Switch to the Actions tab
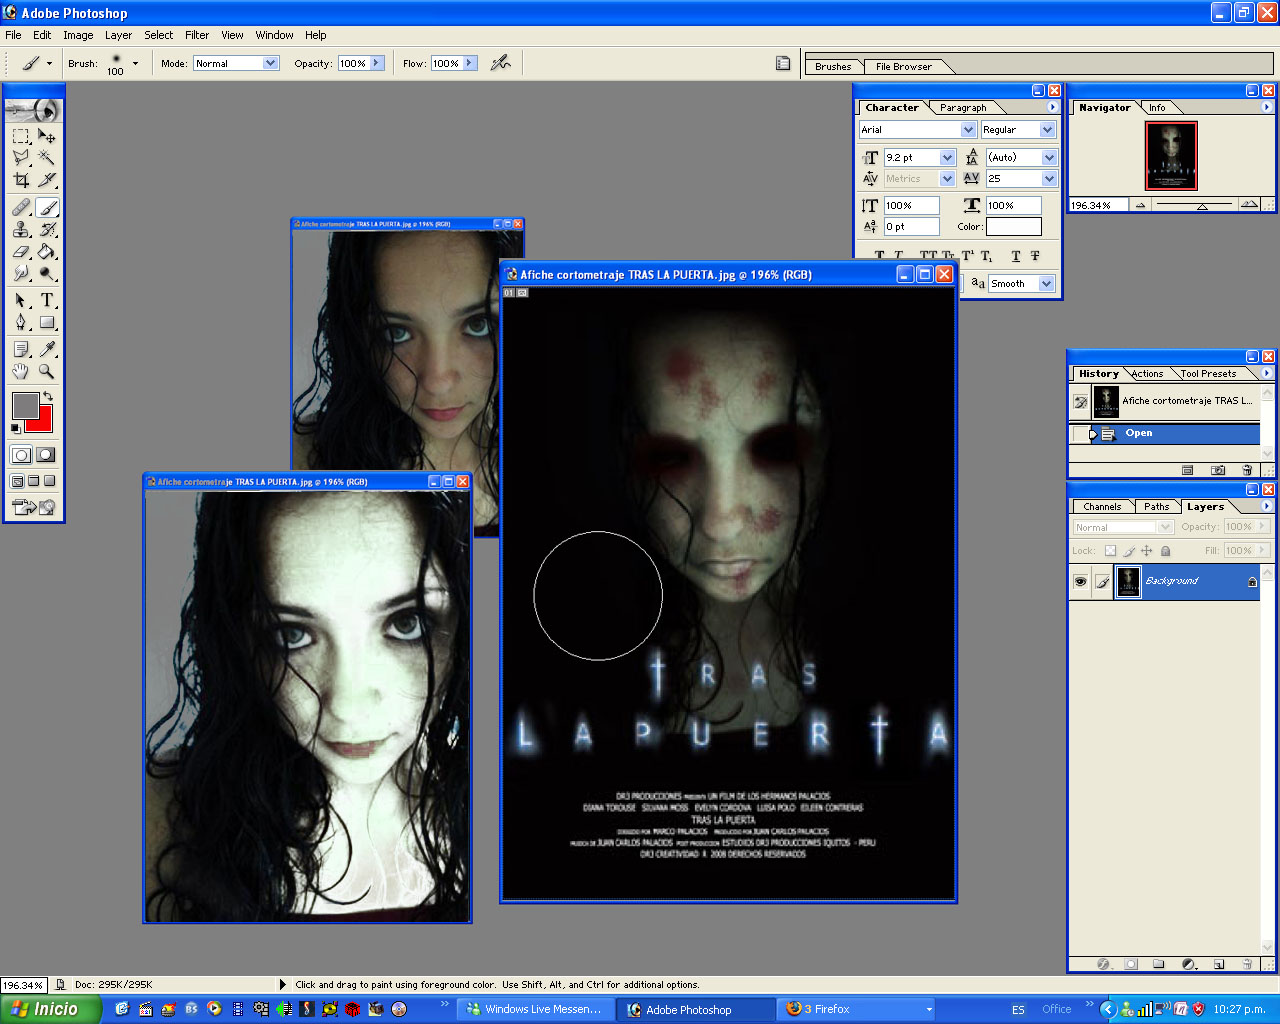The height and width of the screenshot is (1024, 1280). point(1147,373)
